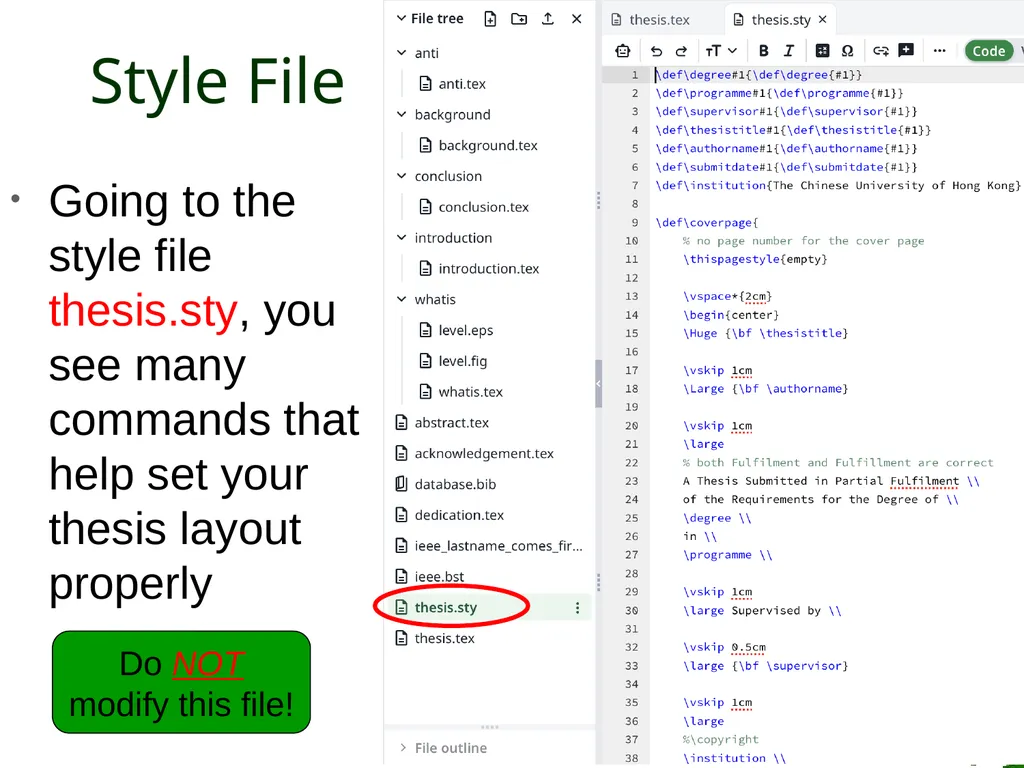Viewport: 1024px width, 768px height.
Task: Collapse the conclusion folder
Action: pyautogui.click(x=402, y=176)
